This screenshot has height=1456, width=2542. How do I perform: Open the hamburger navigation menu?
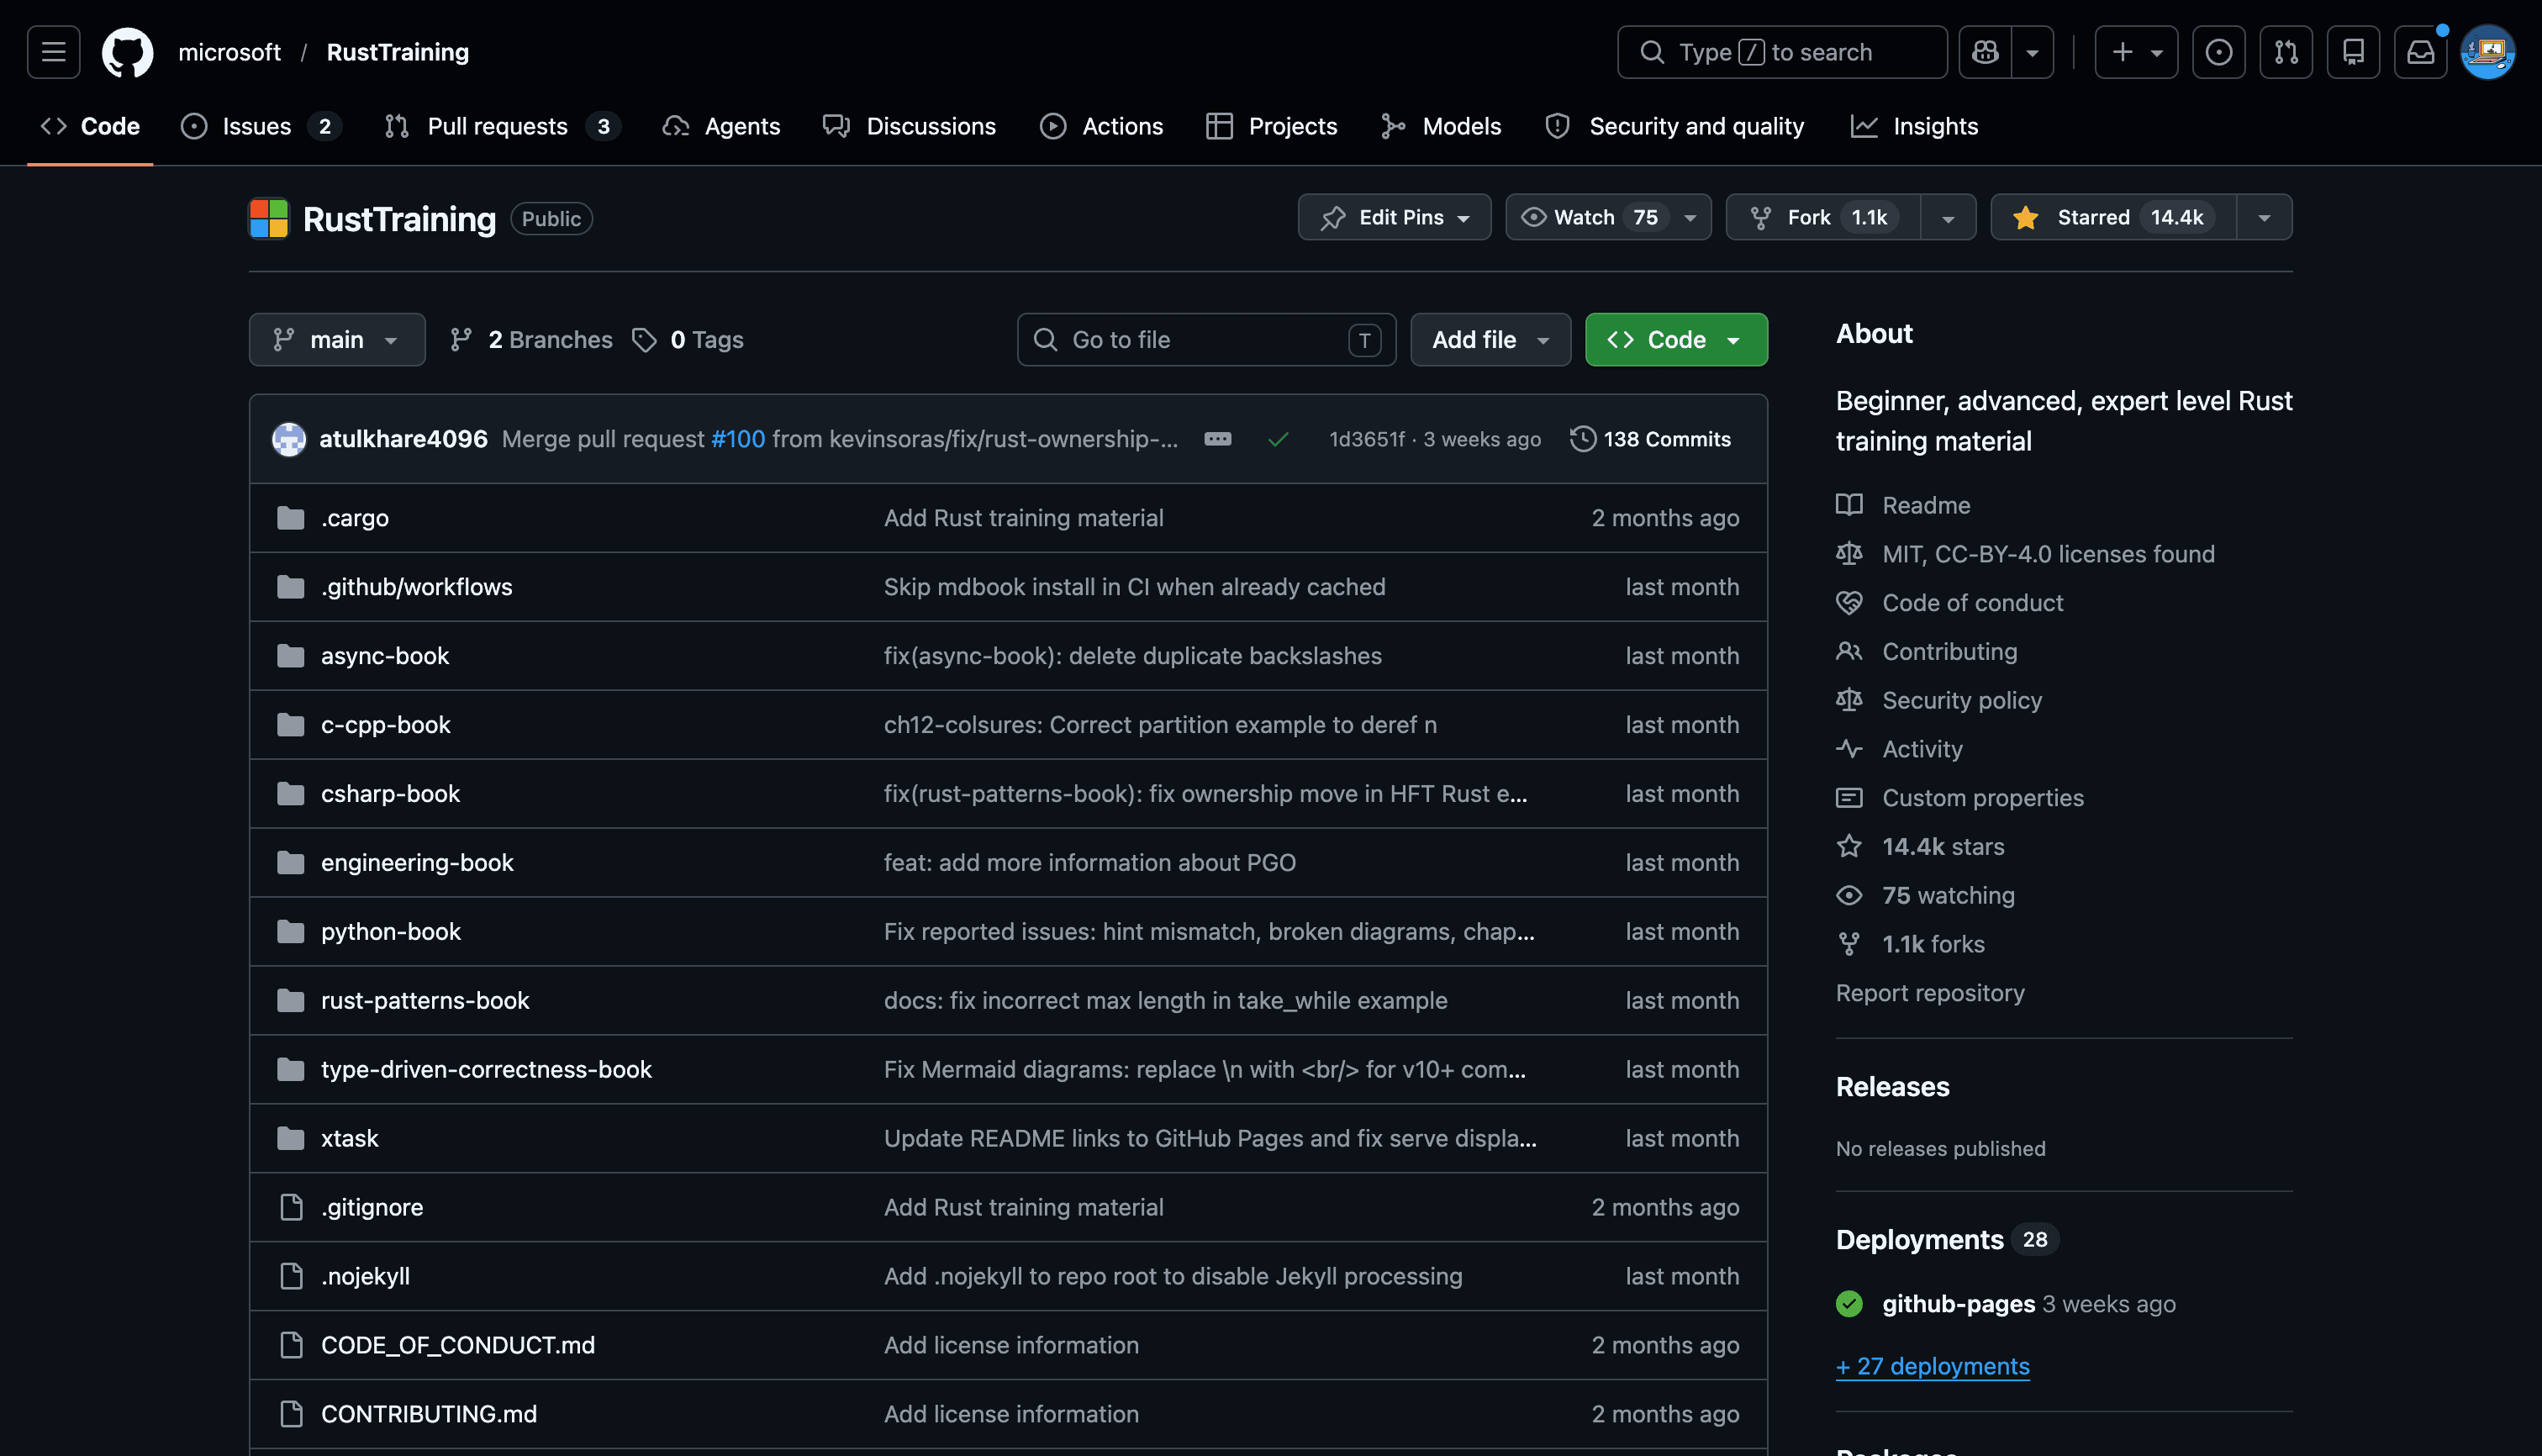click(x=53, y=52)
